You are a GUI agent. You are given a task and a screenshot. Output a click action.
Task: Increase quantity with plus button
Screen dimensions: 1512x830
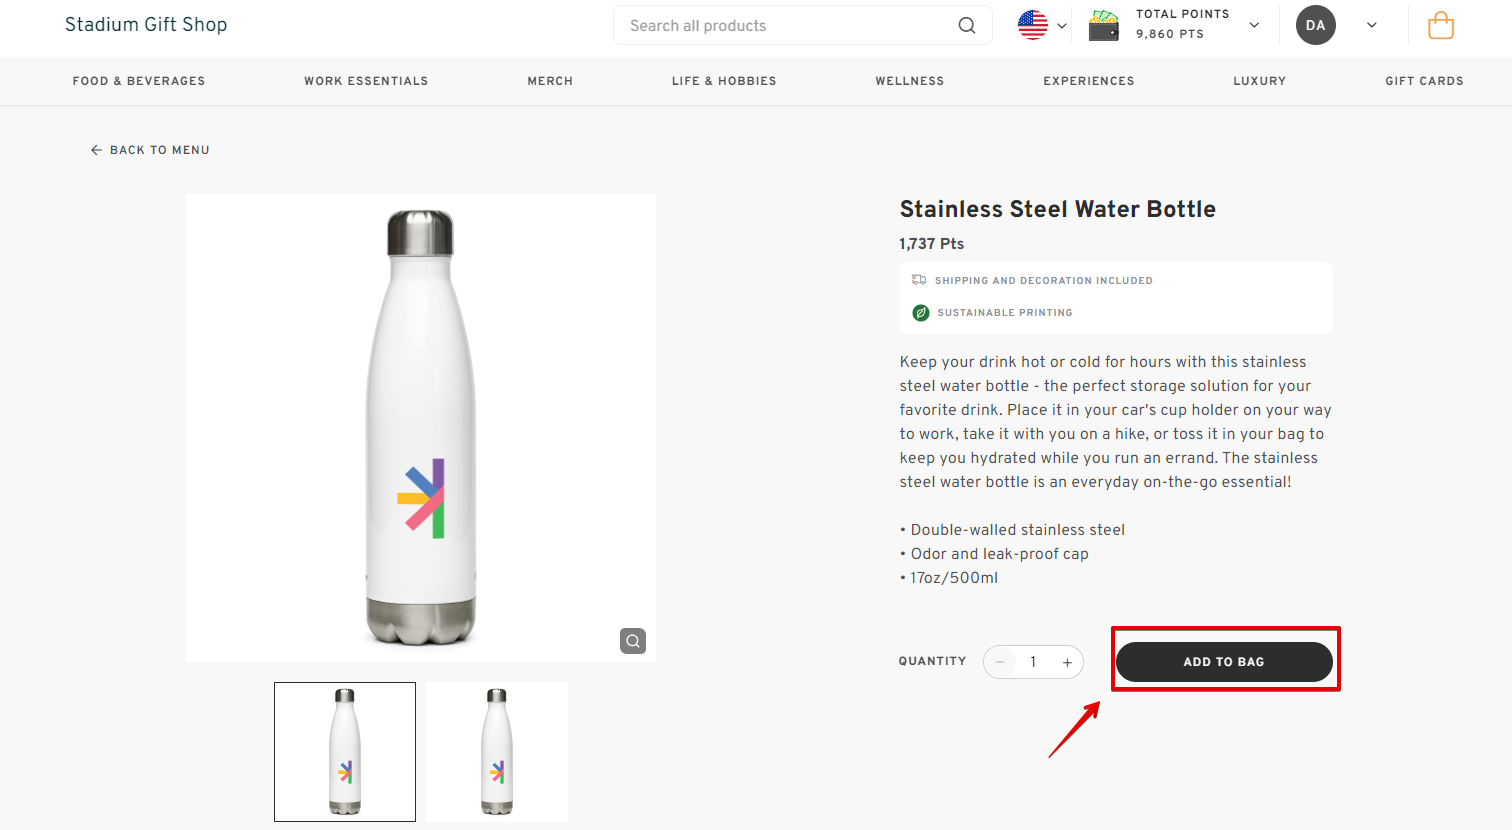(1067, 662)
